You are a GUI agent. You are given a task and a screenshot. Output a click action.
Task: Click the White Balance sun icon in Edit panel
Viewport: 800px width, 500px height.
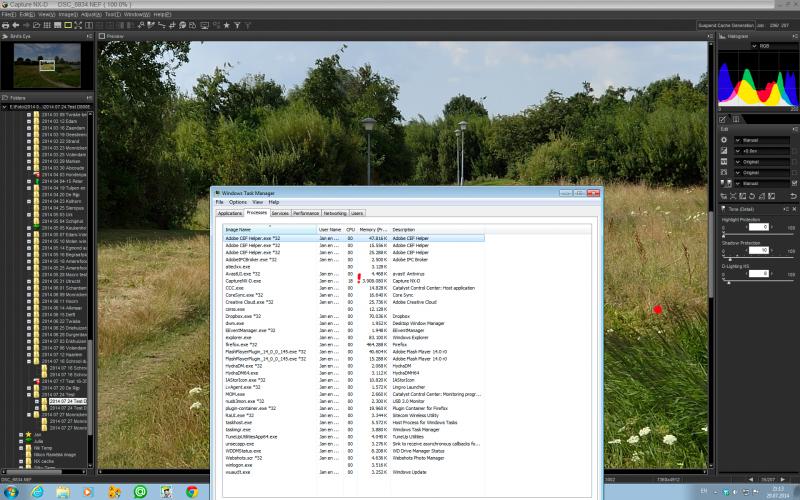(x=723, y=140)
